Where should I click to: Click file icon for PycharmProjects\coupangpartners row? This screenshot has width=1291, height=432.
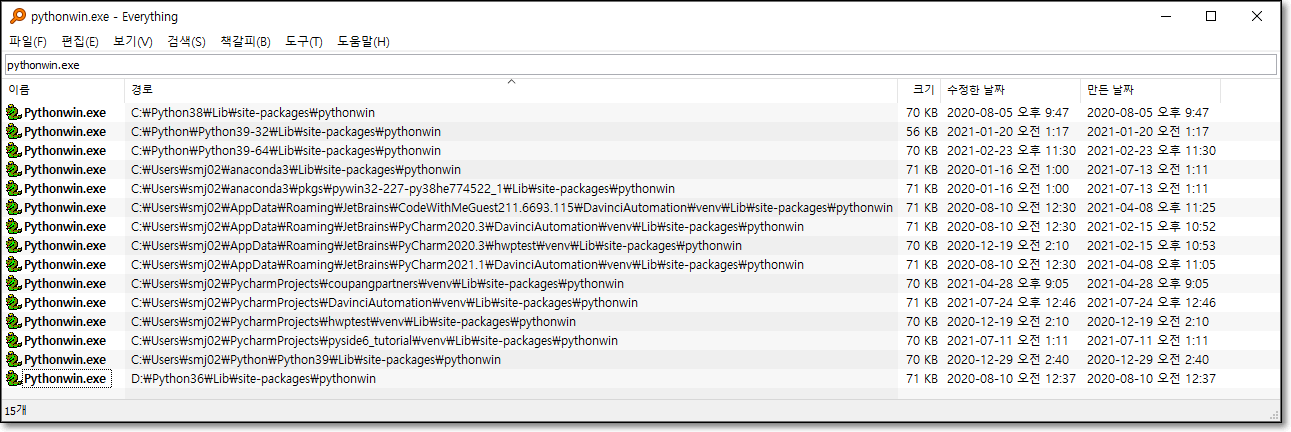pos(13,284)
